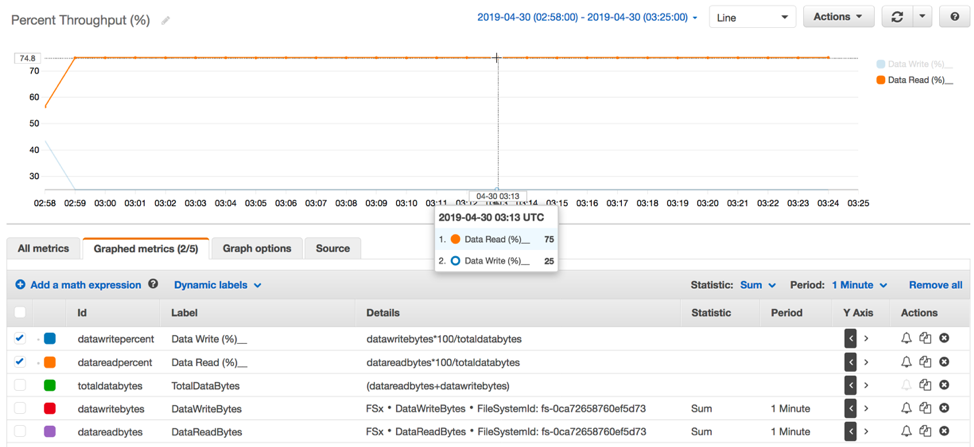The height and width of the screenshot is (447, 974).
Task: Duplicate the datareadpercent metric
Action: click(x=926, y=362)
